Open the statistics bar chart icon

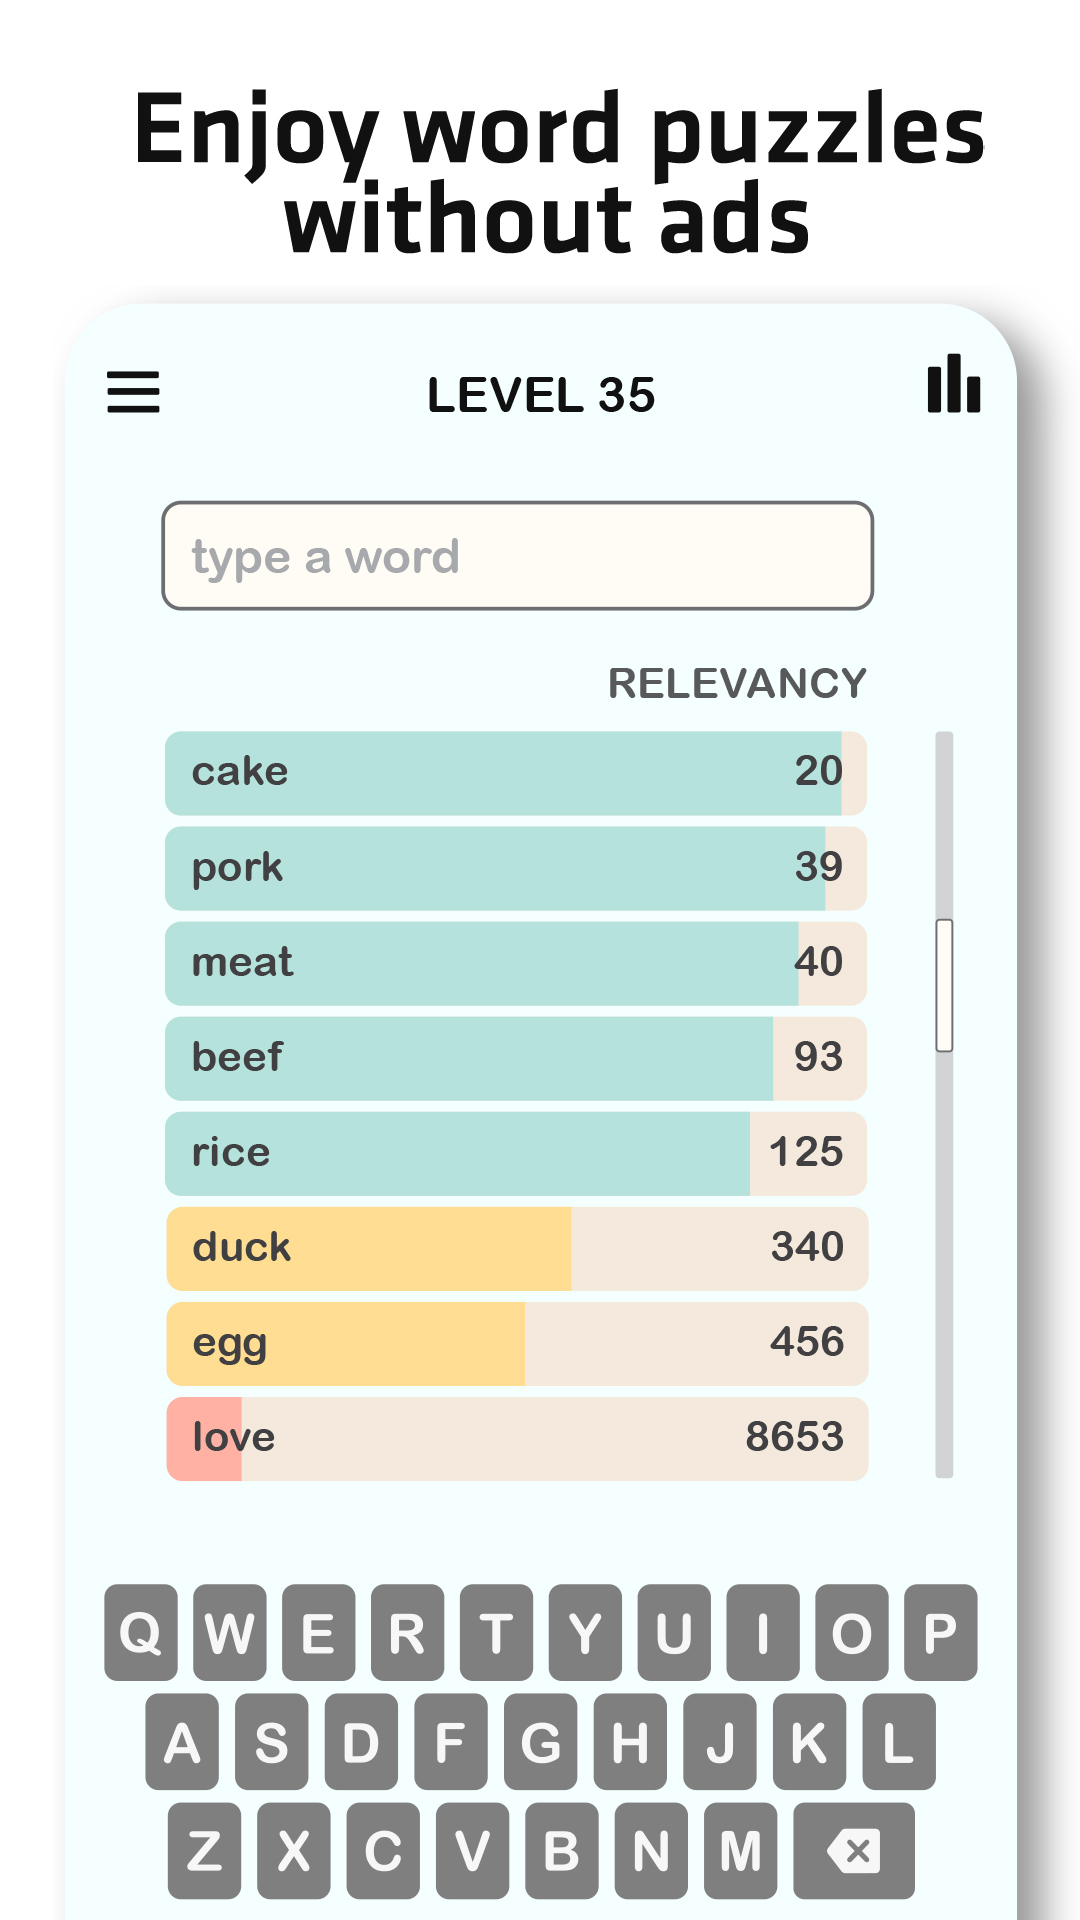pos(953,384)
